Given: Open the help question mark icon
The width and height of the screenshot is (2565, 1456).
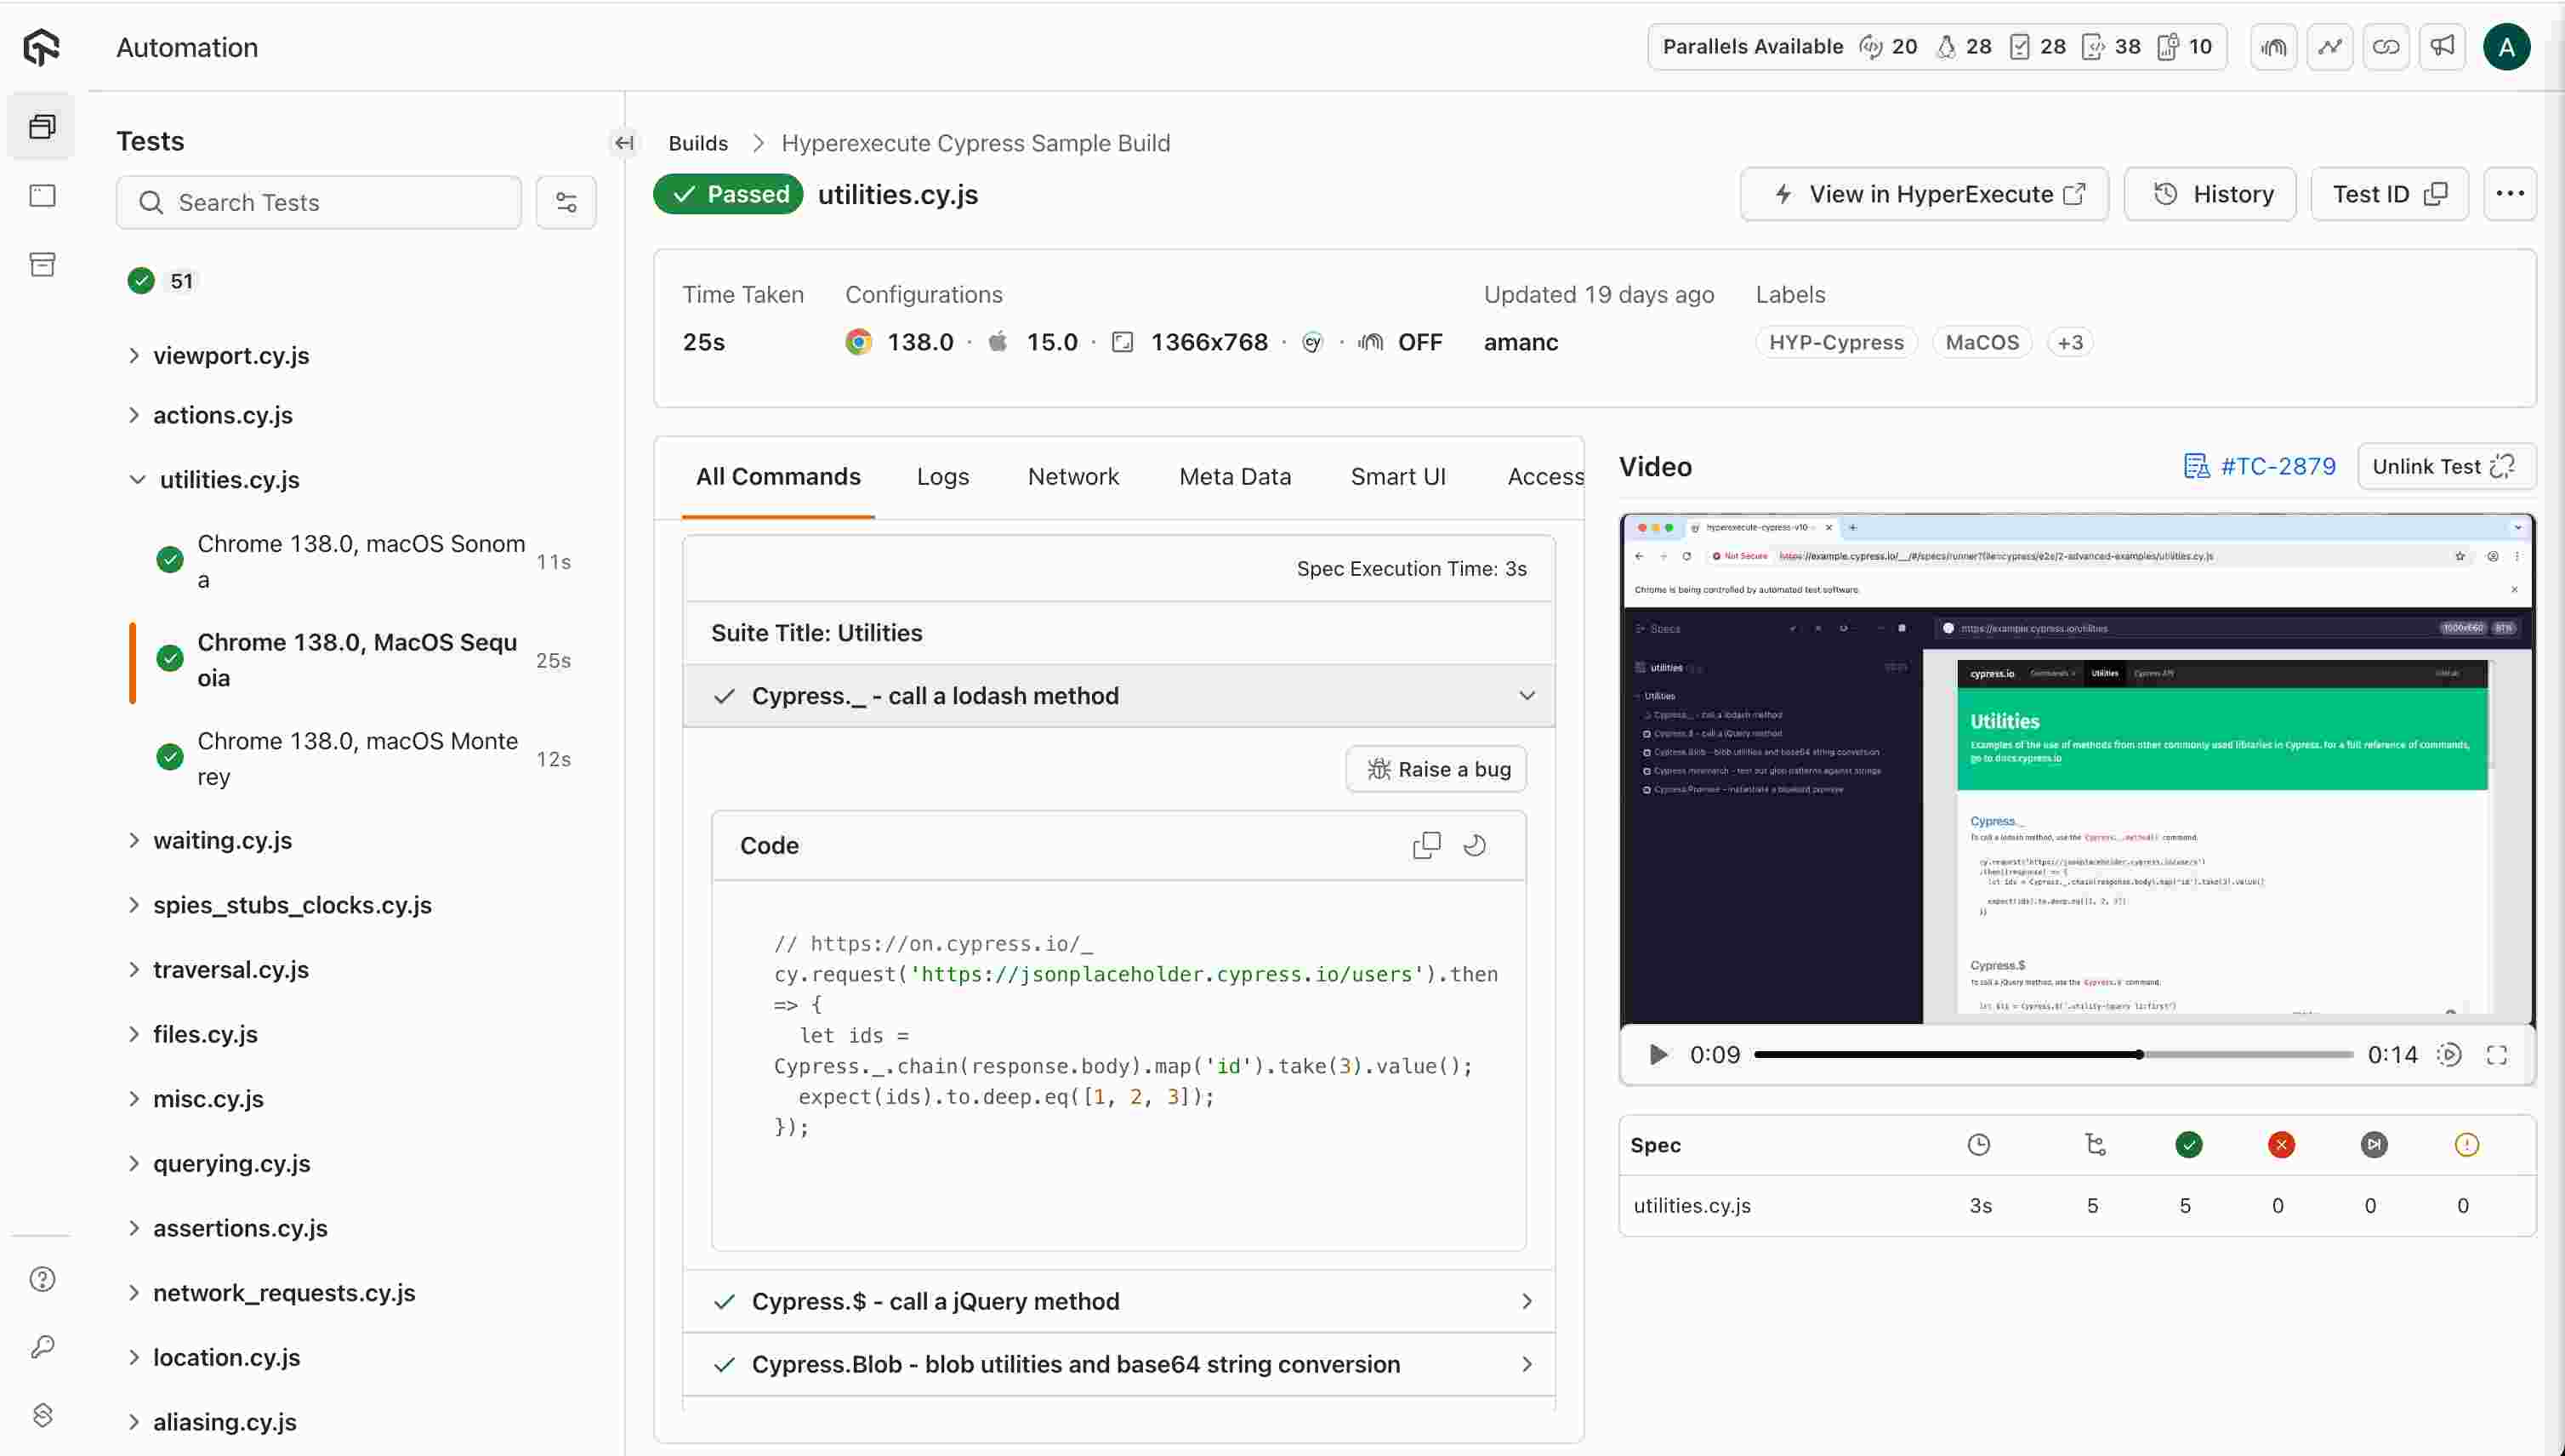Looking at the screenshot, I should coord(42,1279).
